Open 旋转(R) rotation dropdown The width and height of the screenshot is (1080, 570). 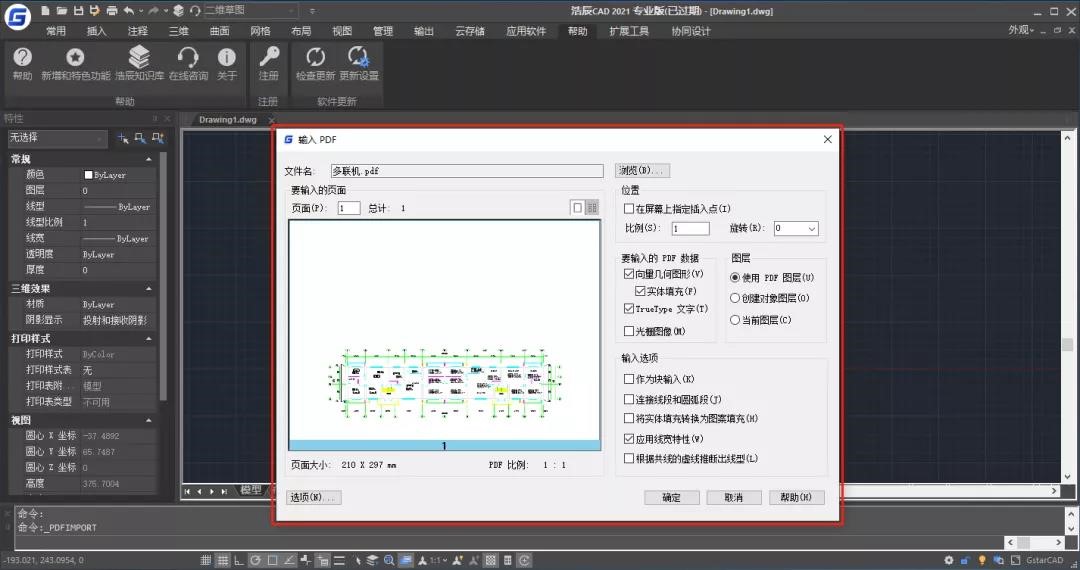click(796, 229)
